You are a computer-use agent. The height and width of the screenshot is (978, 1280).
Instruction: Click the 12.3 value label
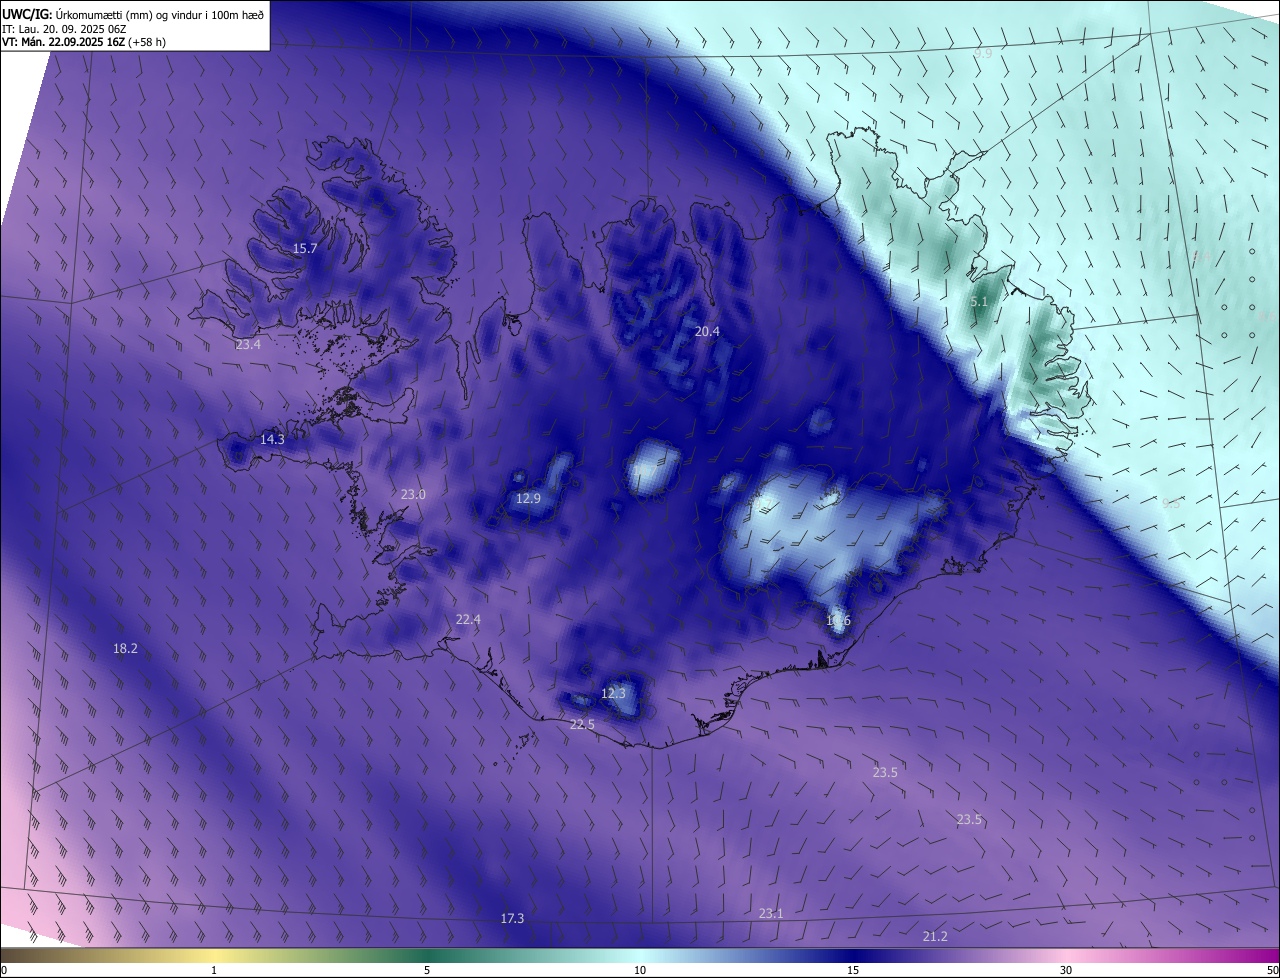pyautogui.click(x=613, y=693)
